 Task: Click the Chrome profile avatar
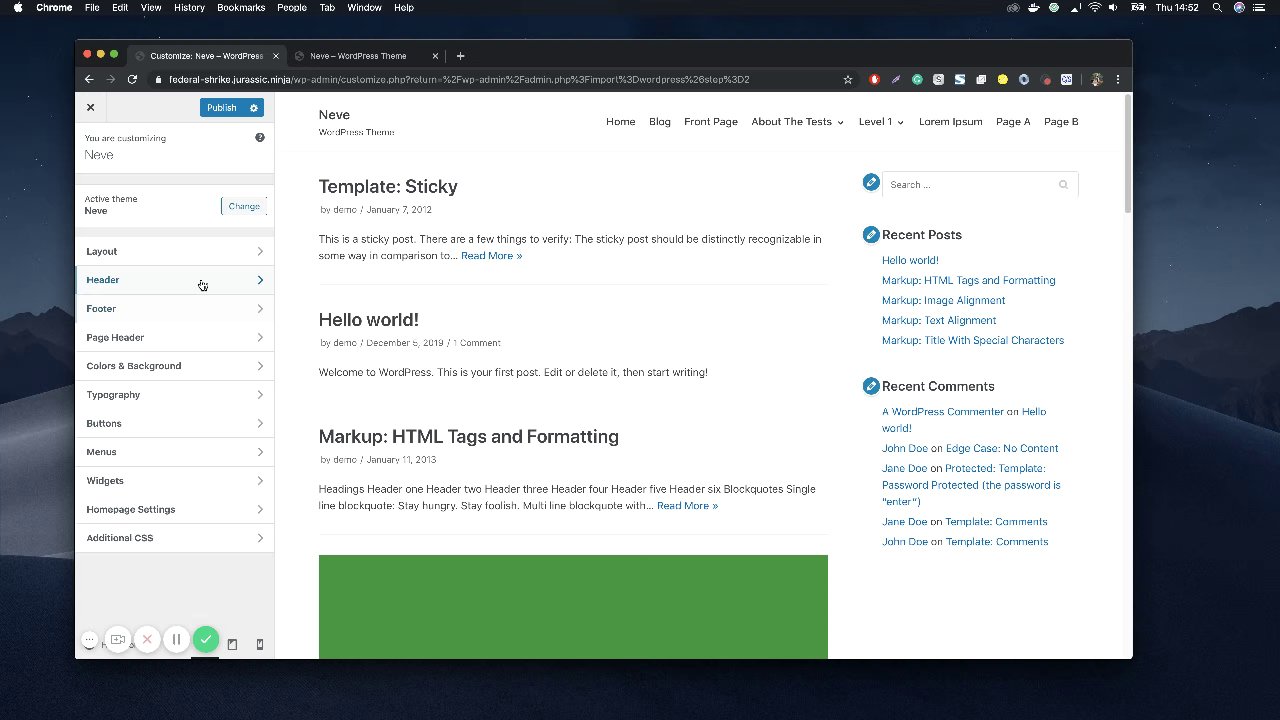[1097, 79]
